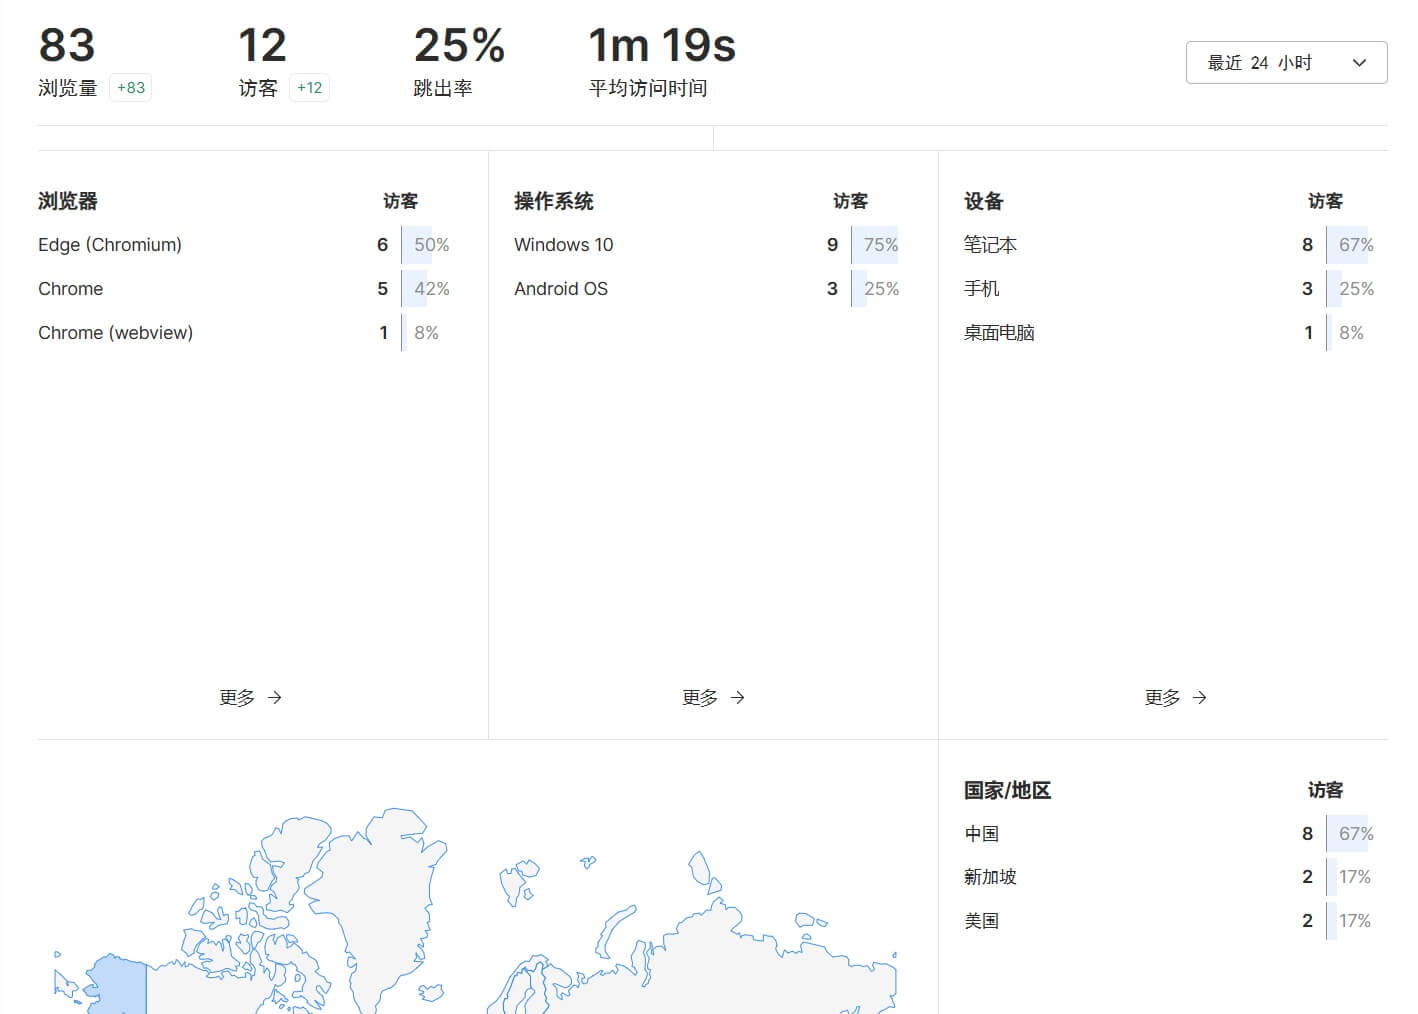Select the 笔记本 device row

click(x=989, y=245)
